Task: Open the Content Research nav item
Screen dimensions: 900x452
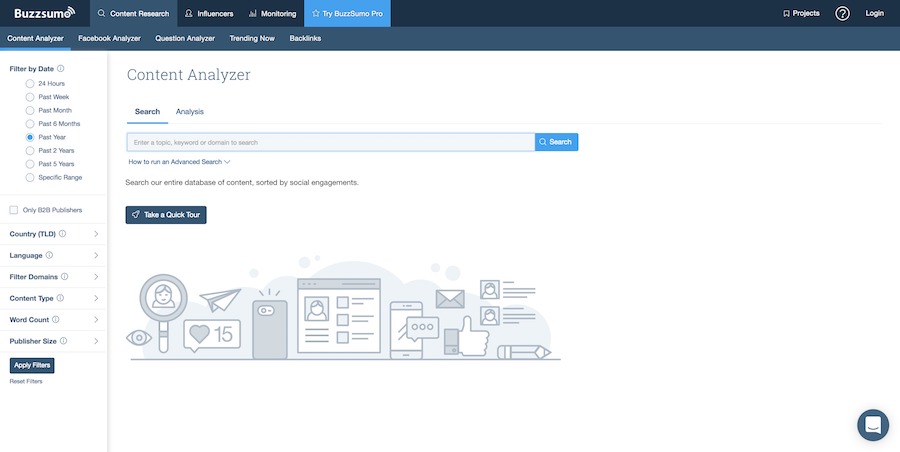Action: [x=134, y=13]
